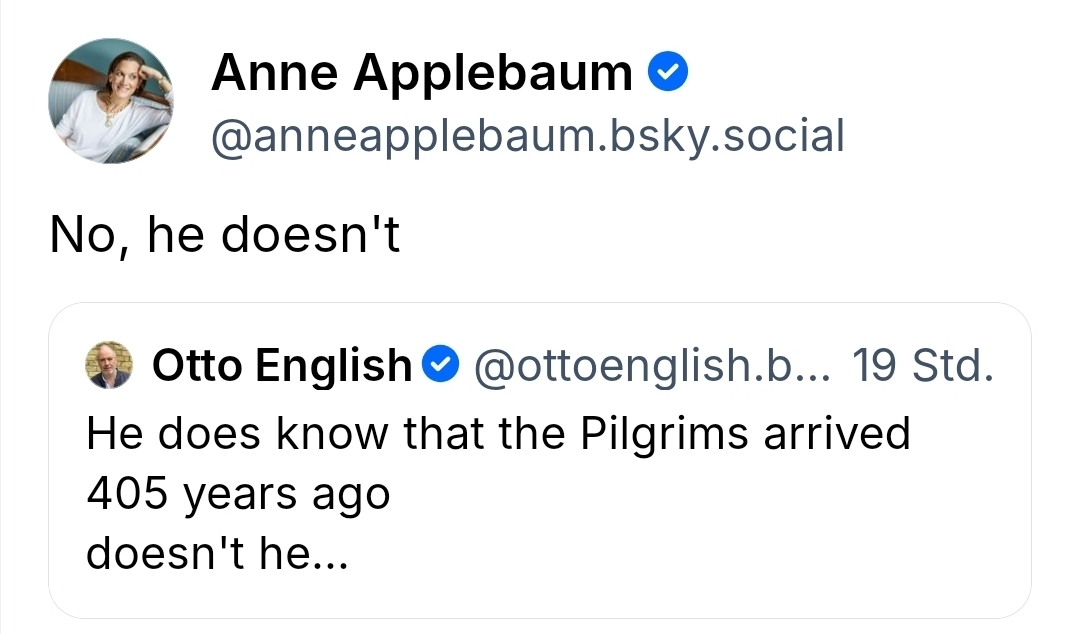Click Anne Applebaum's blue verified badge
The width and height of the screenshot is (1080, 634).
[x=667, y=72]
